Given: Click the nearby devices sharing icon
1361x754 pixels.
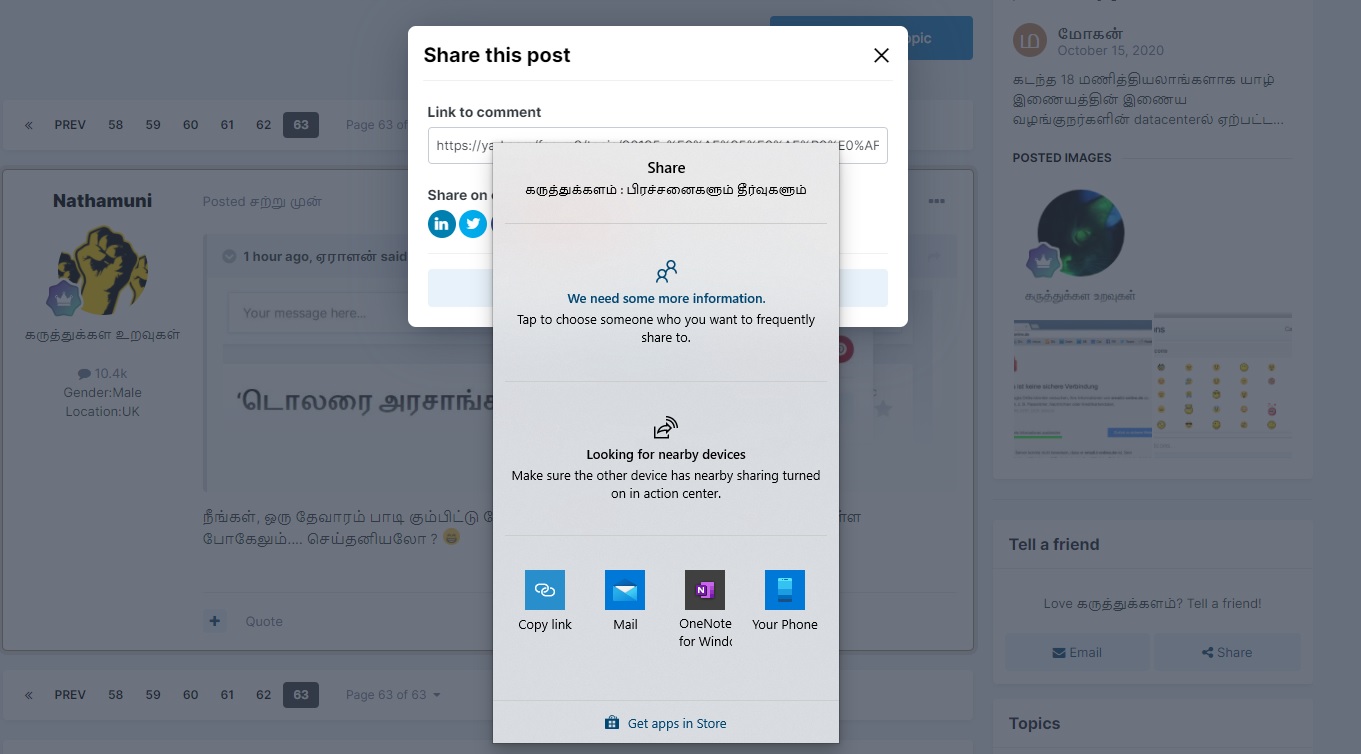Looking at the screenshot, I should tap(666, 428).
